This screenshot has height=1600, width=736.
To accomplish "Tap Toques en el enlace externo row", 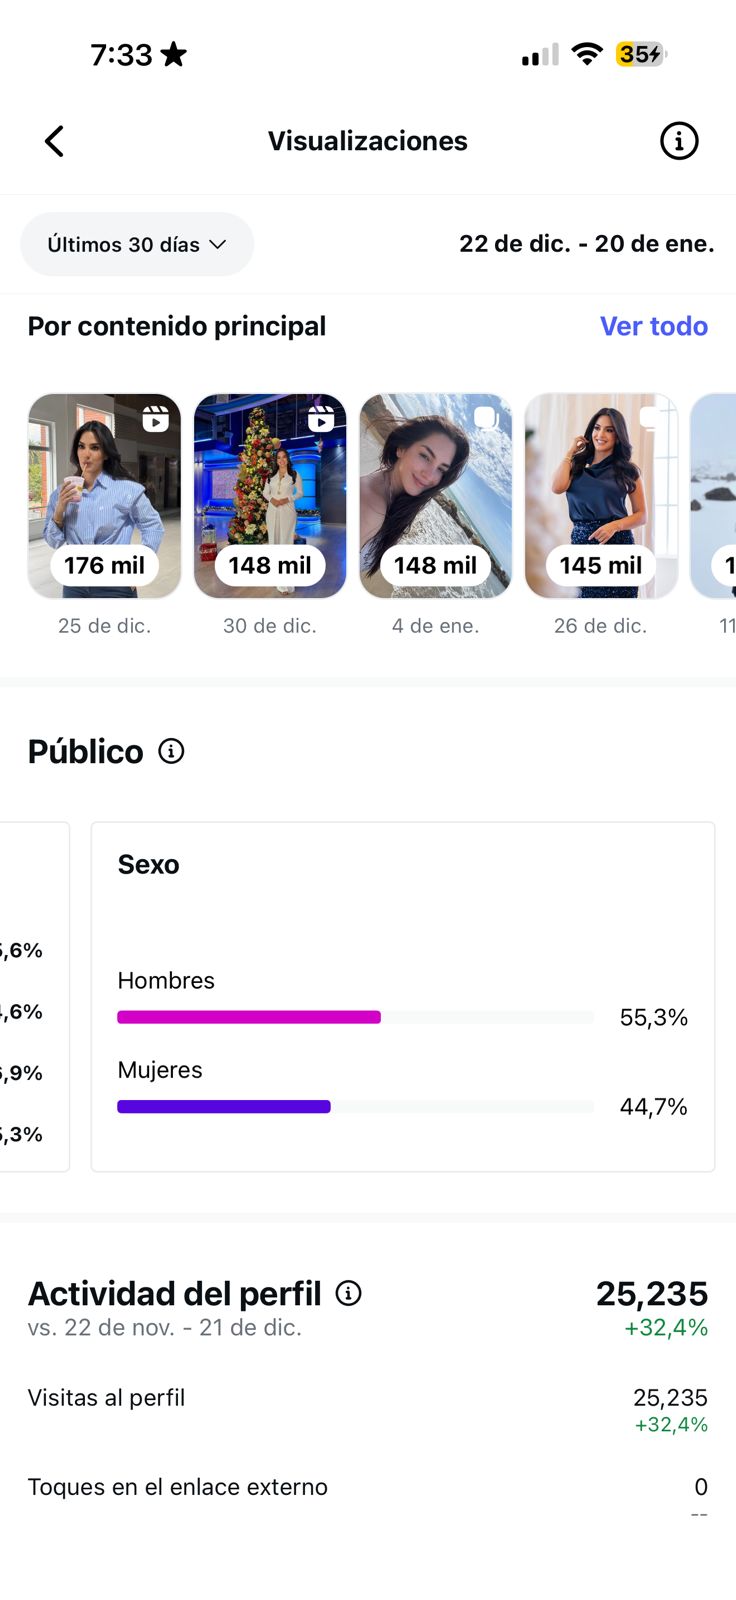I will pyautogui.click(x=367, y=1488).
